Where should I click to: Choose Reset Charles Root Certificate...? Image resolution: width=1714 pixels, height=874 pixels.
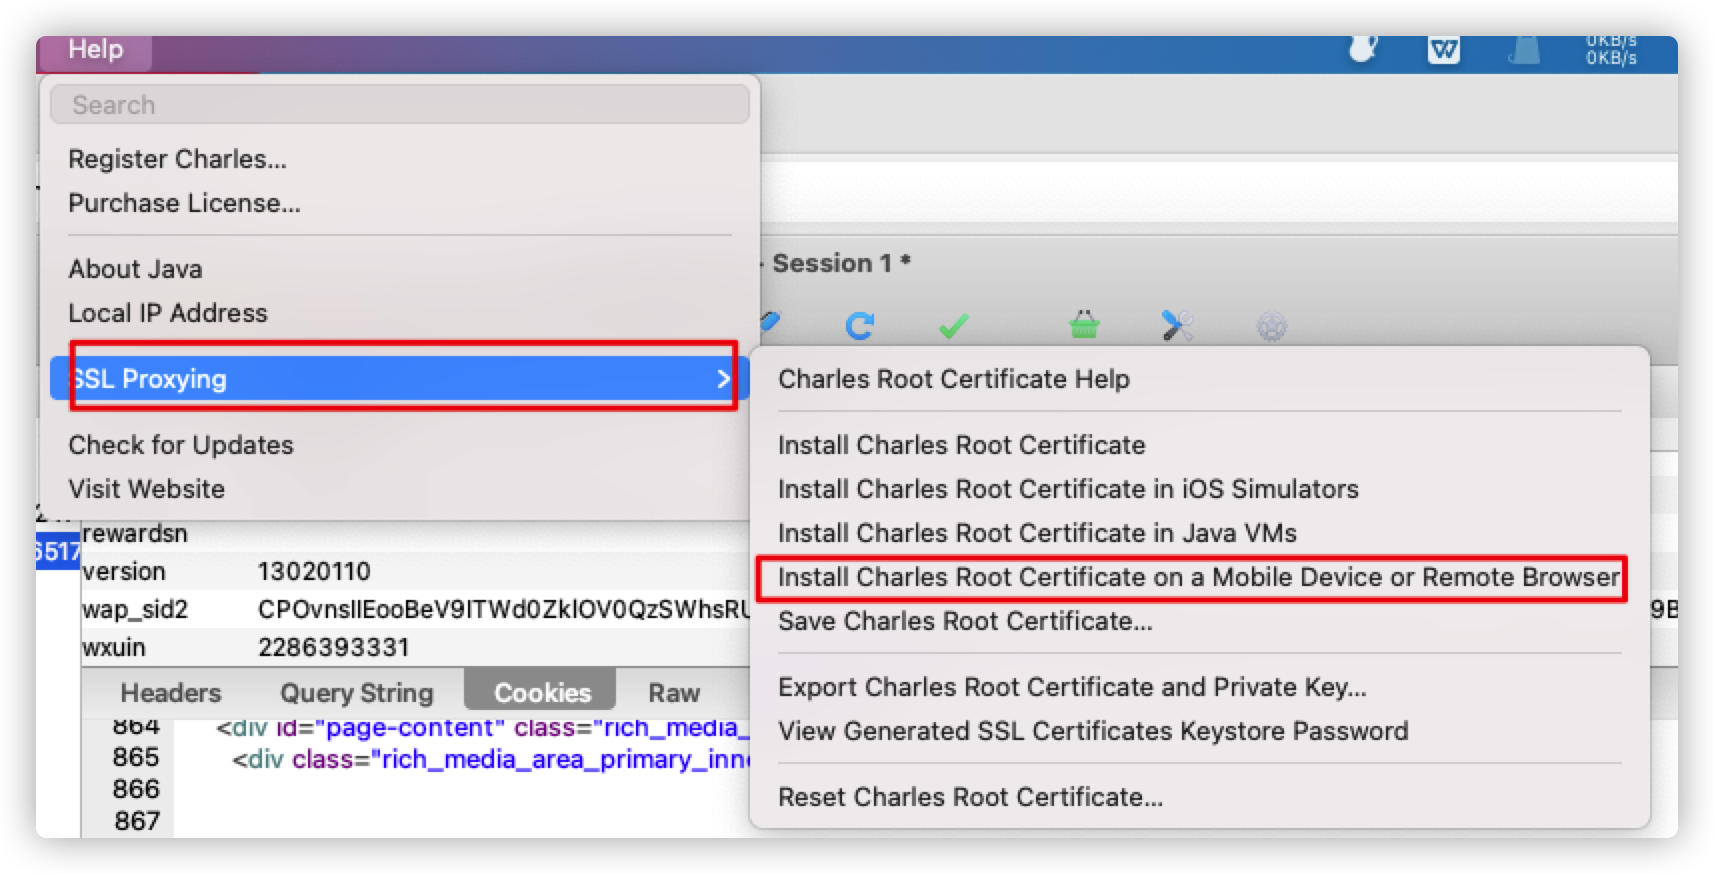coord(970,797)
